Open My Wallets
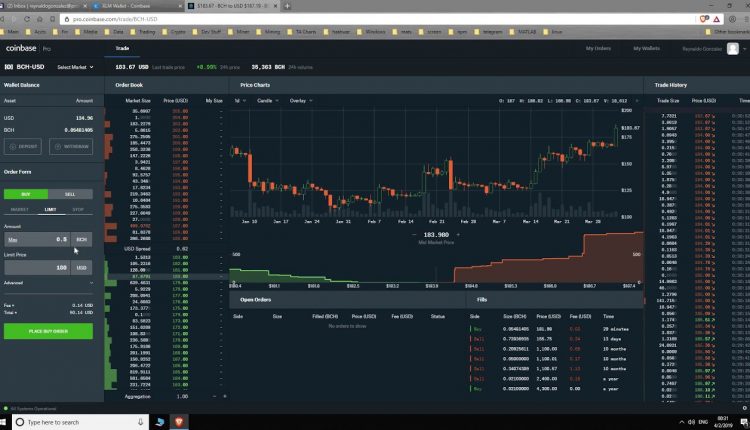 pos(646,48)
